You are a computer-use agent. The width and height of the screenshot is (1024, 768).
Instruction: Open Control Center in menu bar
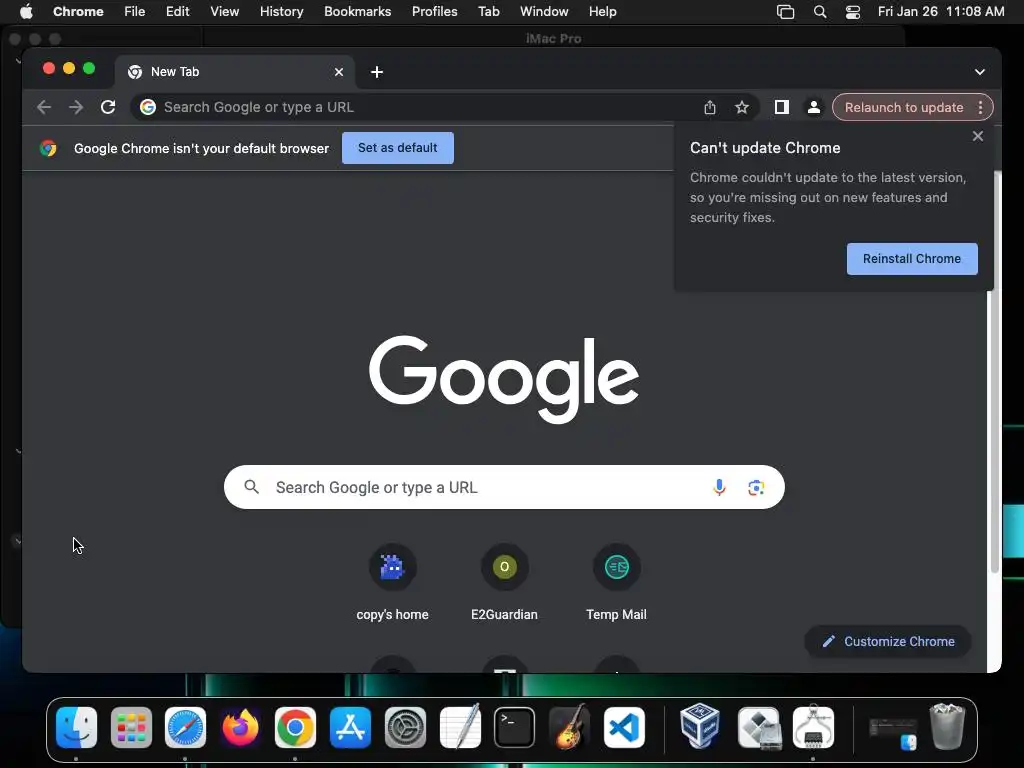(852, 11)
